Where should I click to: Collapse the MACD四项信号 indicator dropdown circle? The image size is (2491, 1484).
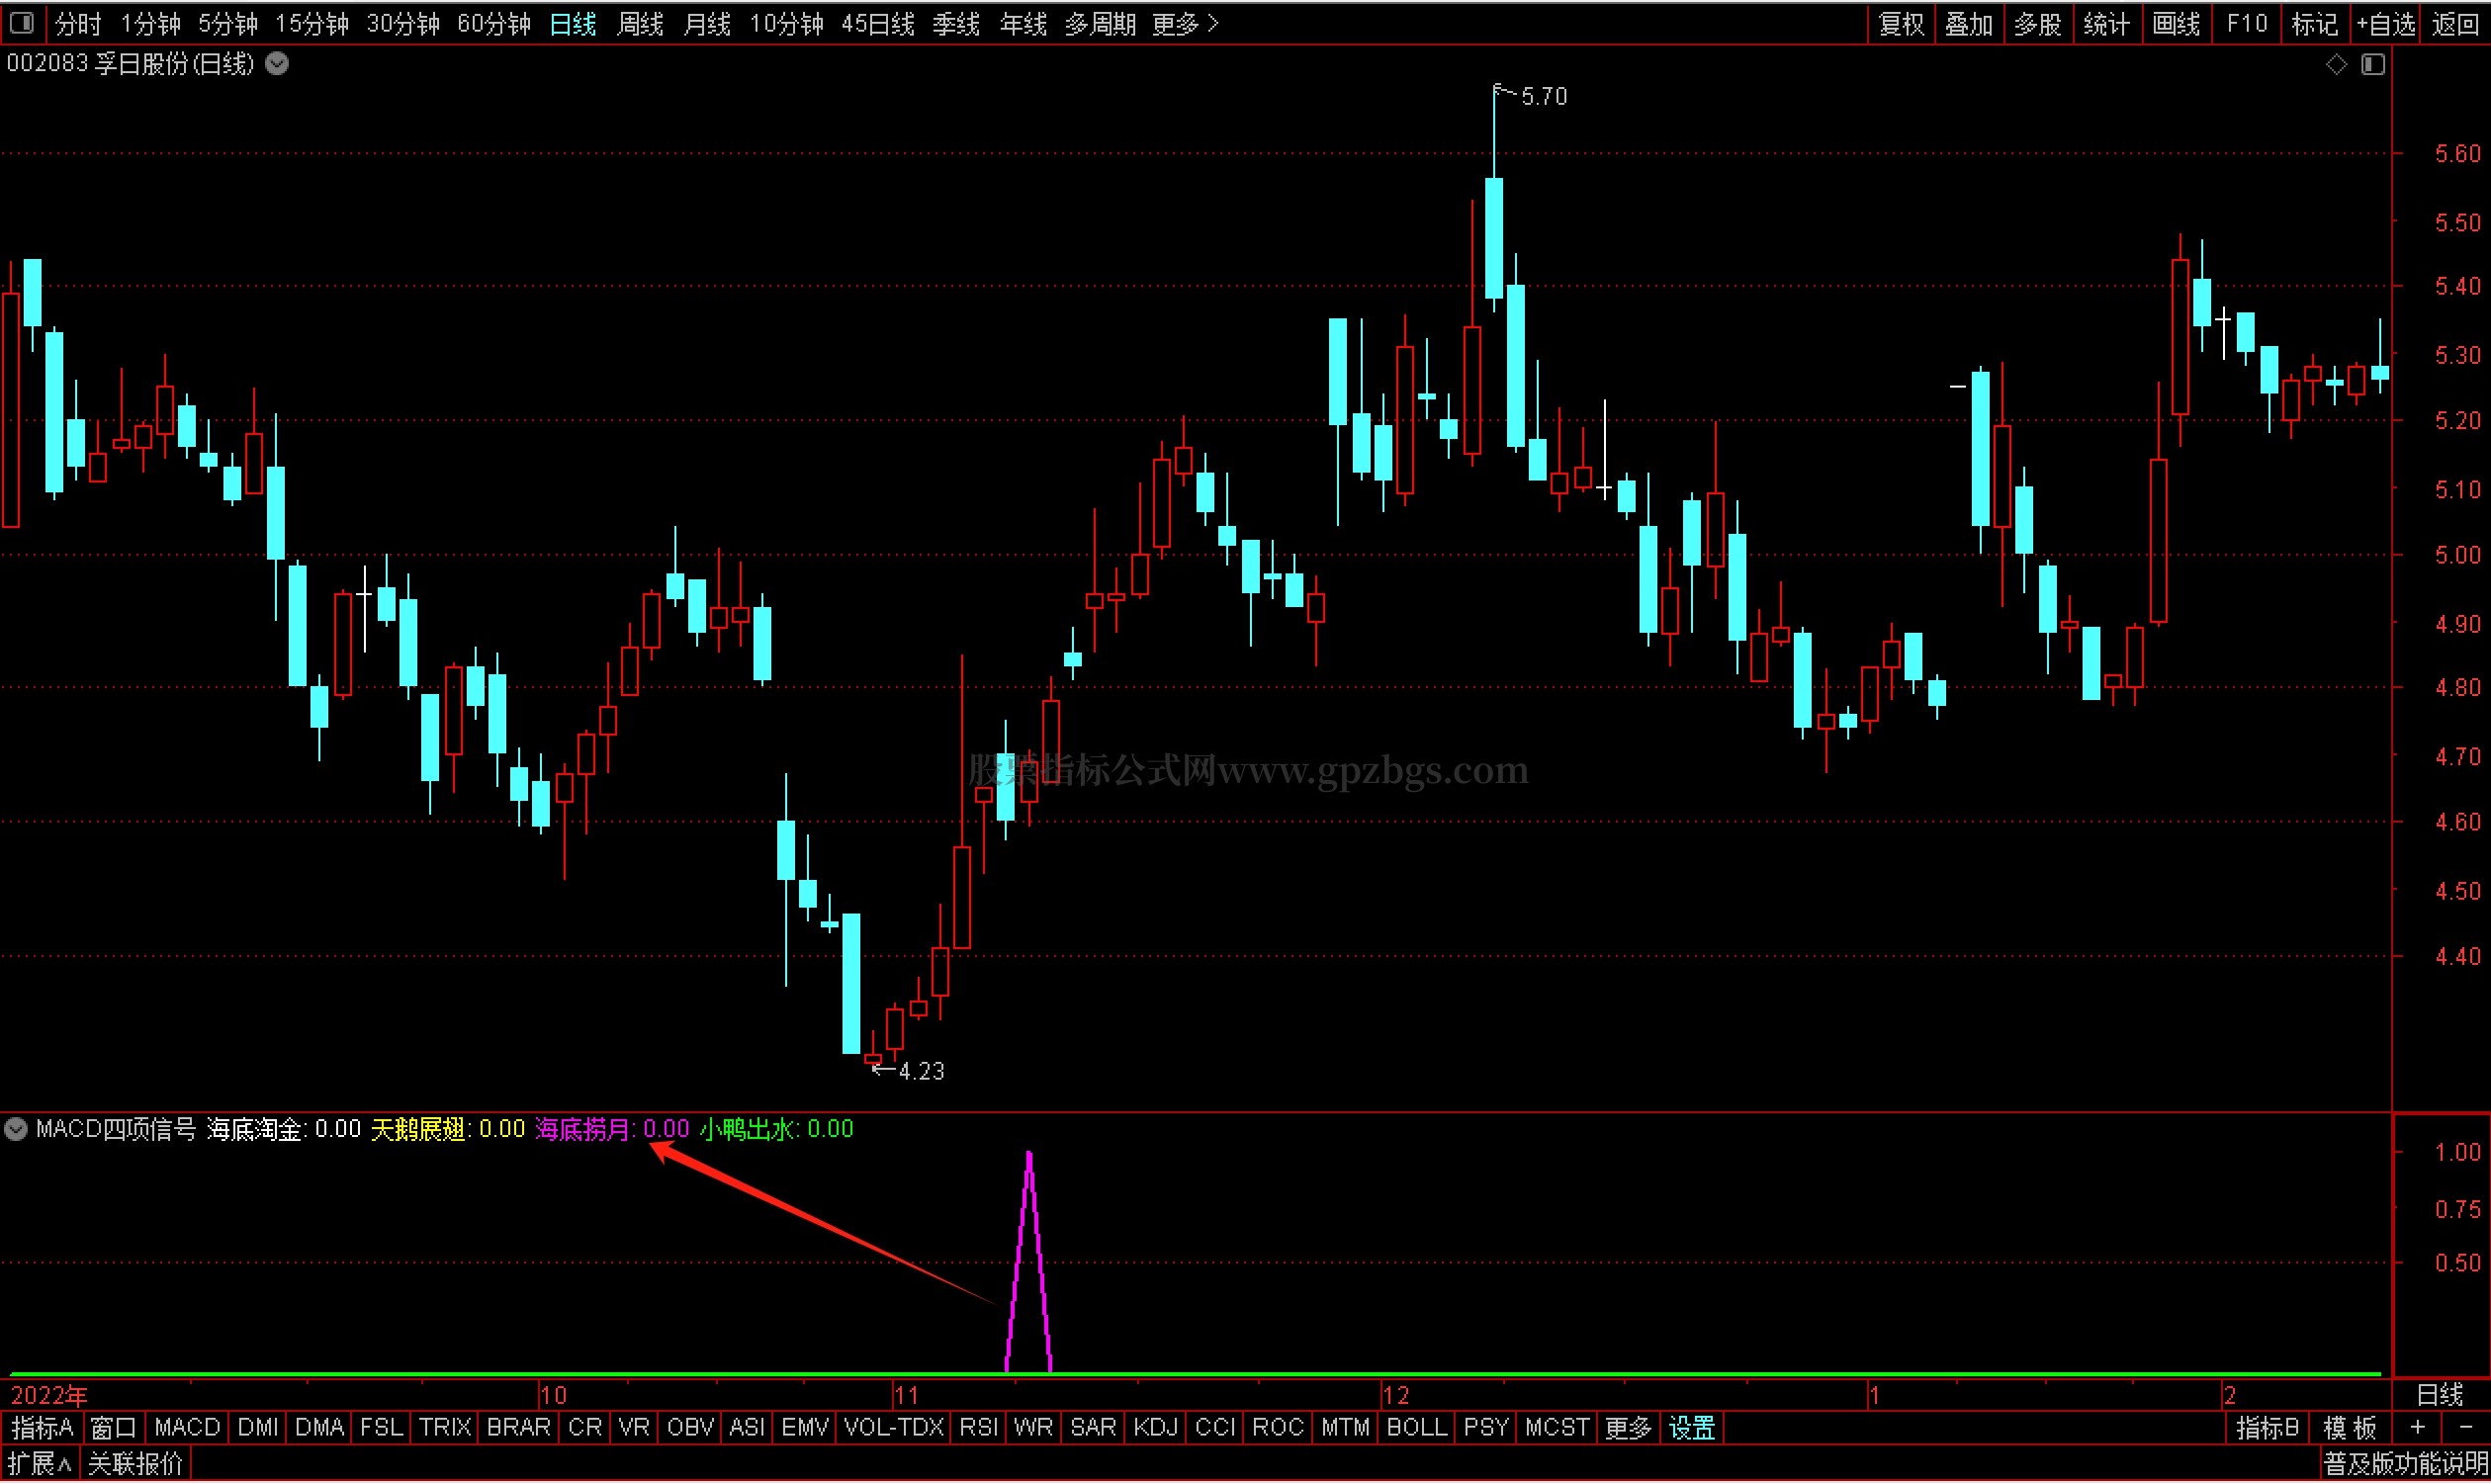pyautogui.click(x=16, y=1130)
